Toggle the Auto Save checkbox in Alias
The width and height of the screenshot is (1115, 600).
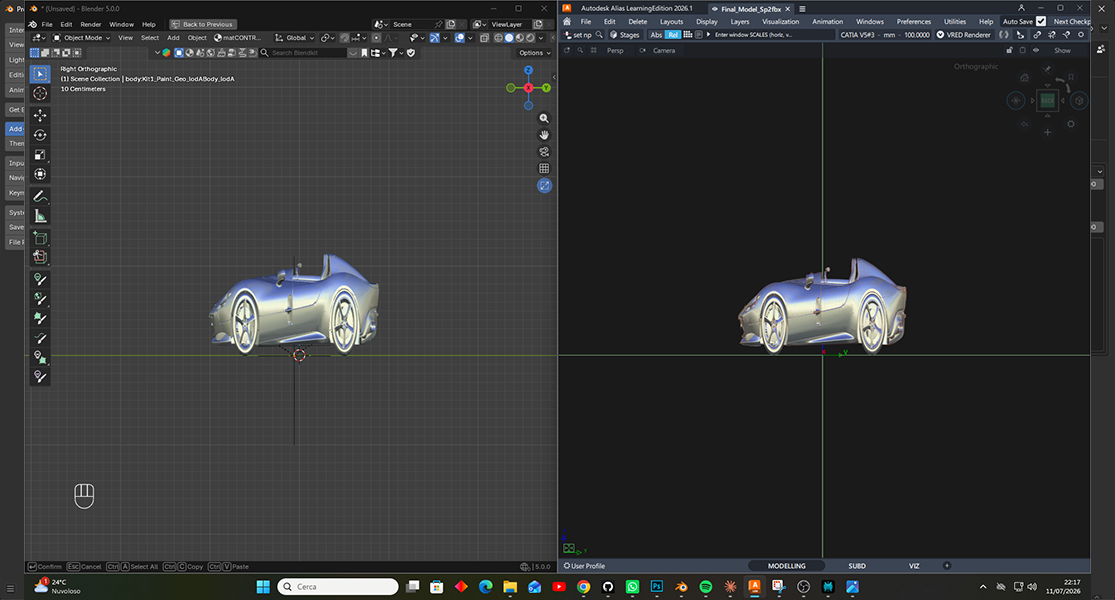tap(1041, 21)
